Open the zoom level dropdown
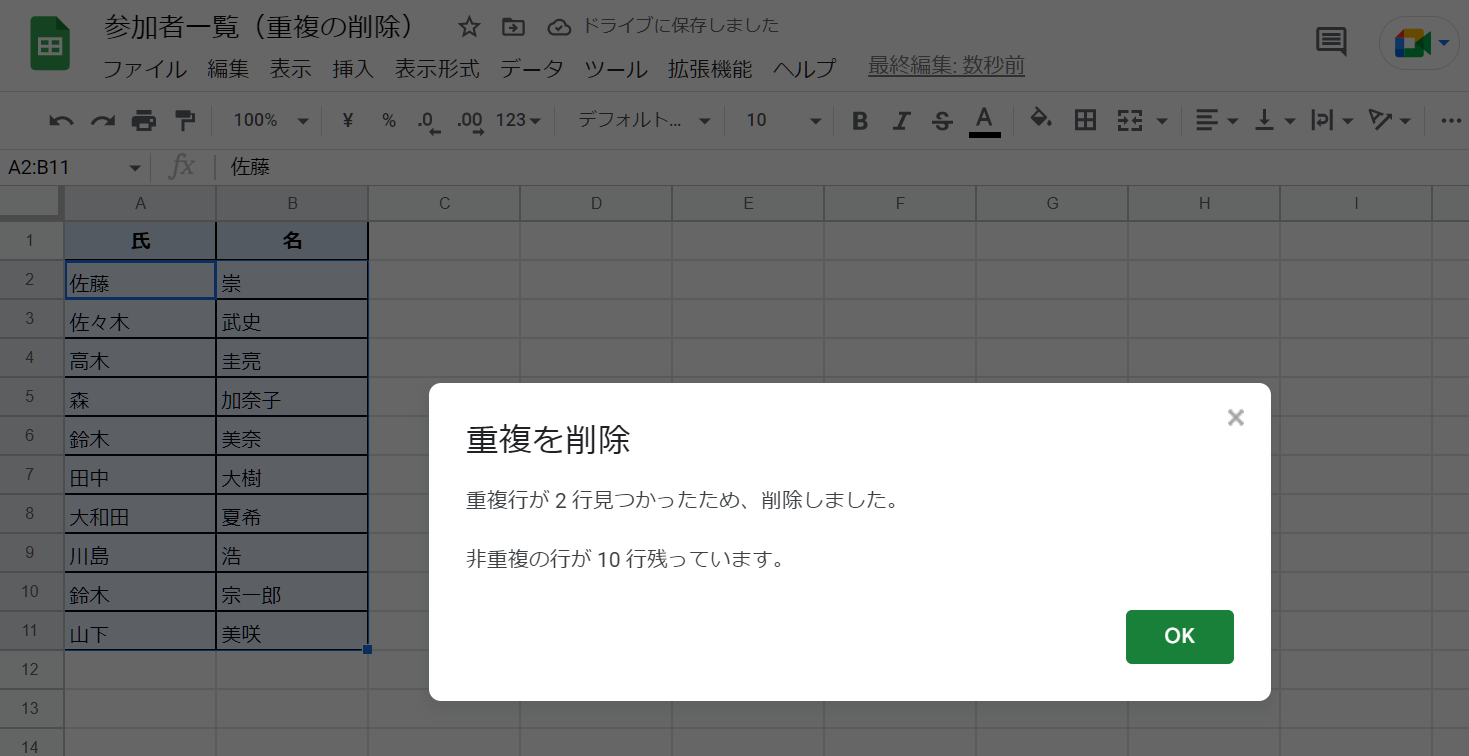 [x=266, y=120]
